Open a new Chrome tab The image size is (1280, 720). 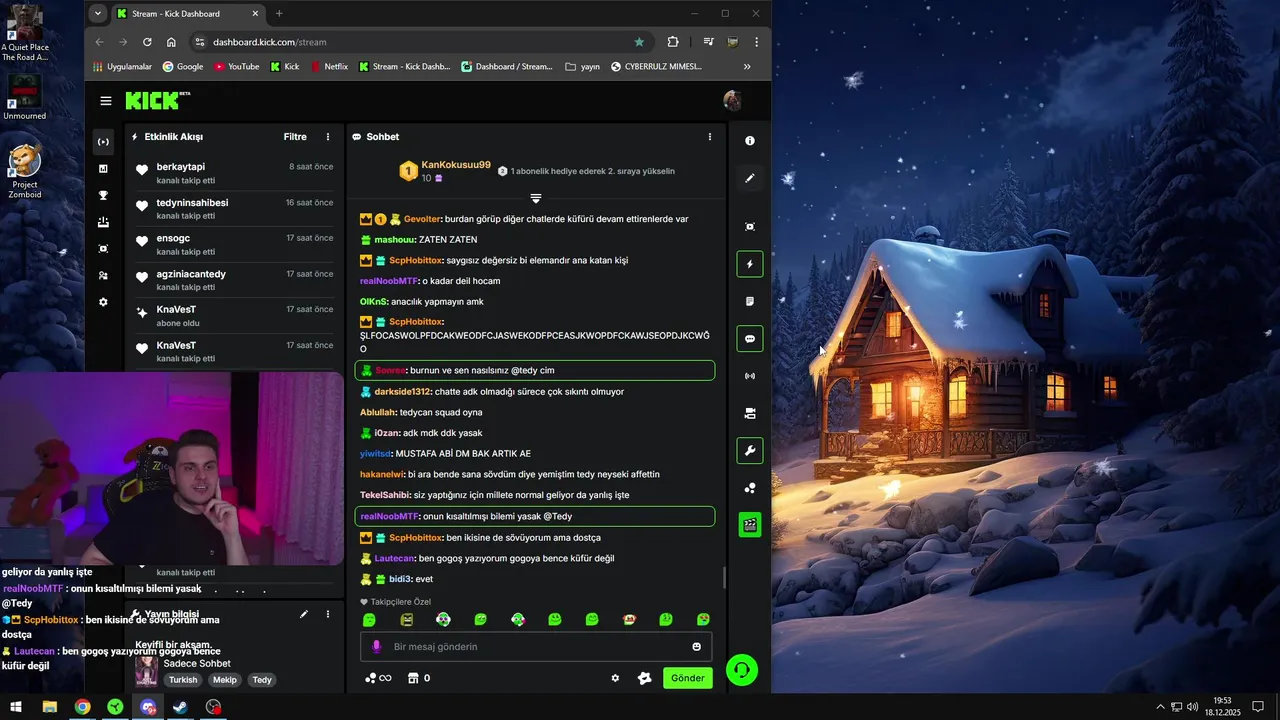click(x=279, y=14)
